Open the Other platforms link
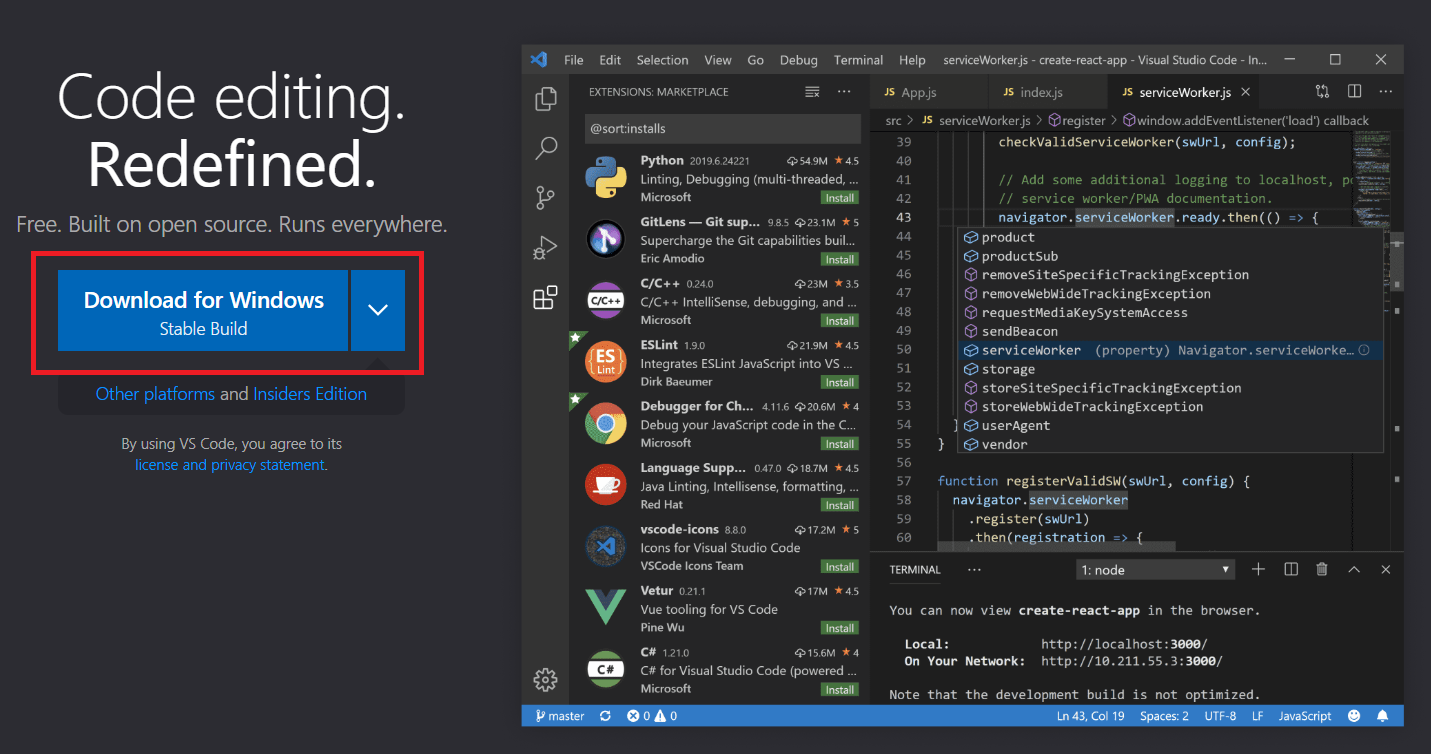The image size is (1431, 754). 155,394
